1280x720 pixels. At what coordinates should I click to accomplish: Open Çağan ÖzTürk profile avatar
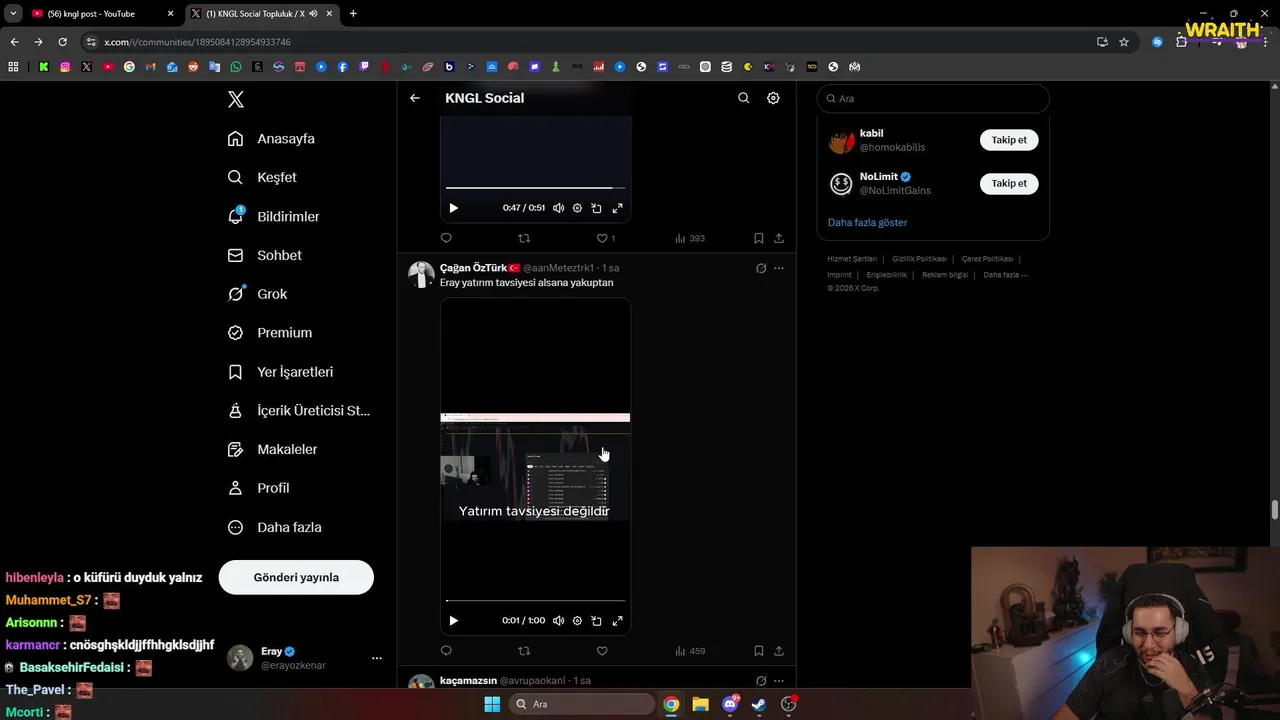click(421, 274)
